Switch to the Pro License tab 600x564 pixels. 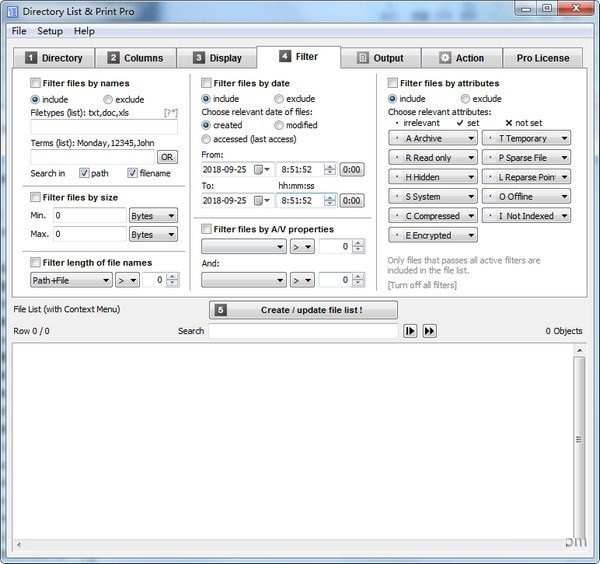click(543, 58)
